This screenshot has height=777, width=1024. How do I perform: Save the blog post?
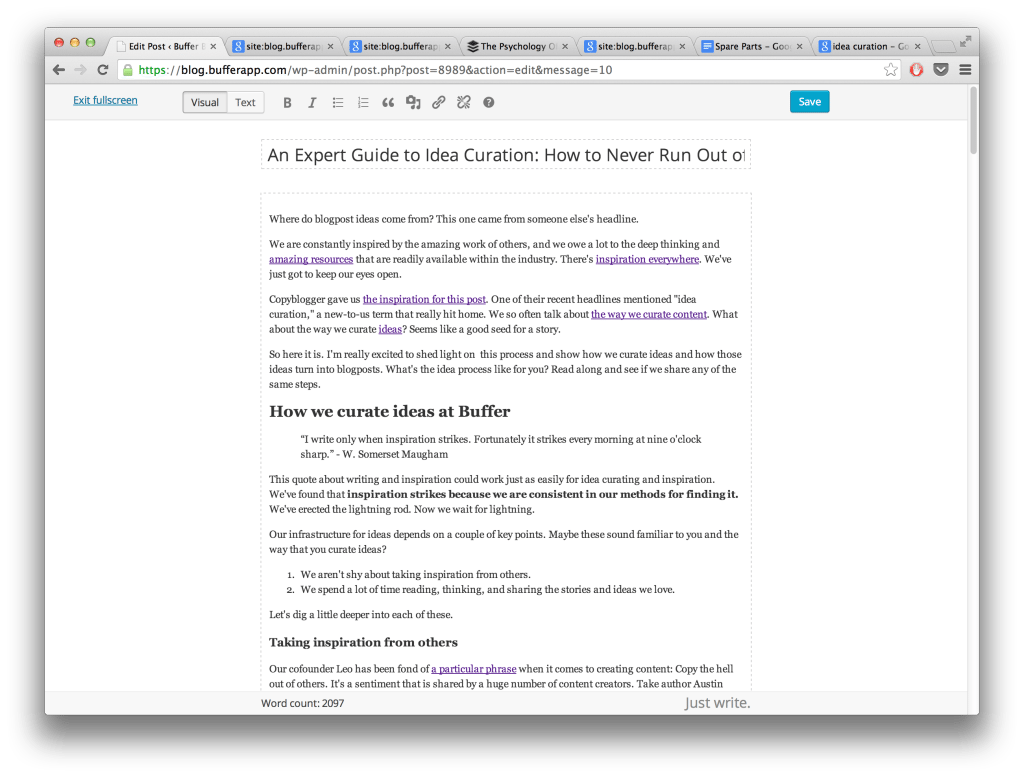point(809,101)
